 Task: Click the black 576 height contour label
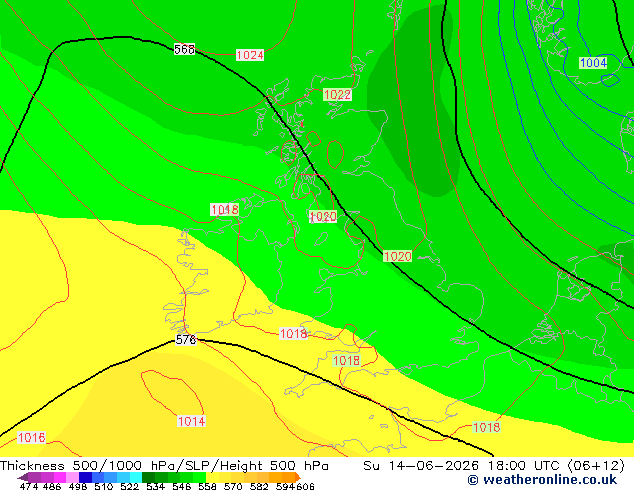coord(186,340)
